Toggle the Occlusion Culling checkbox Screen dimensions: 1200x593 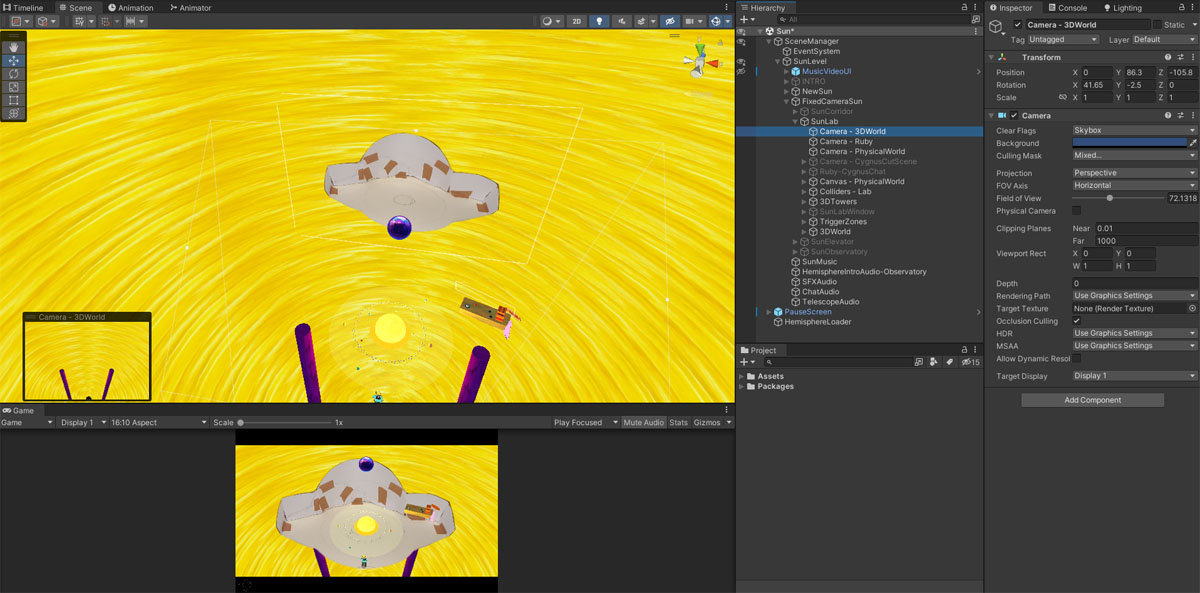click(x=1076, y=321)
